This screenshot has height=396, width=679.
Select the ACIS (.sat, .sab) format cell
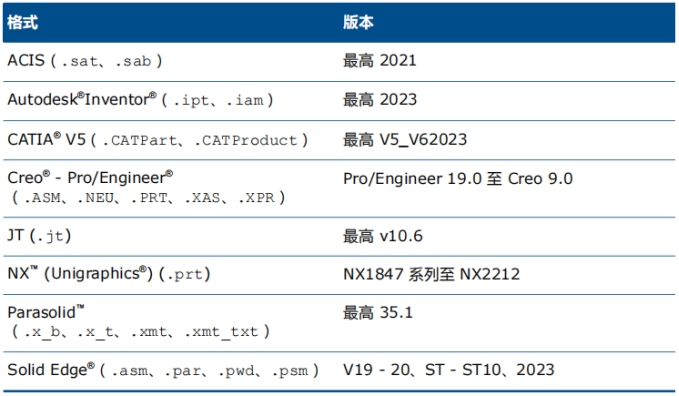pyautogui.click(x=85, y=61)
